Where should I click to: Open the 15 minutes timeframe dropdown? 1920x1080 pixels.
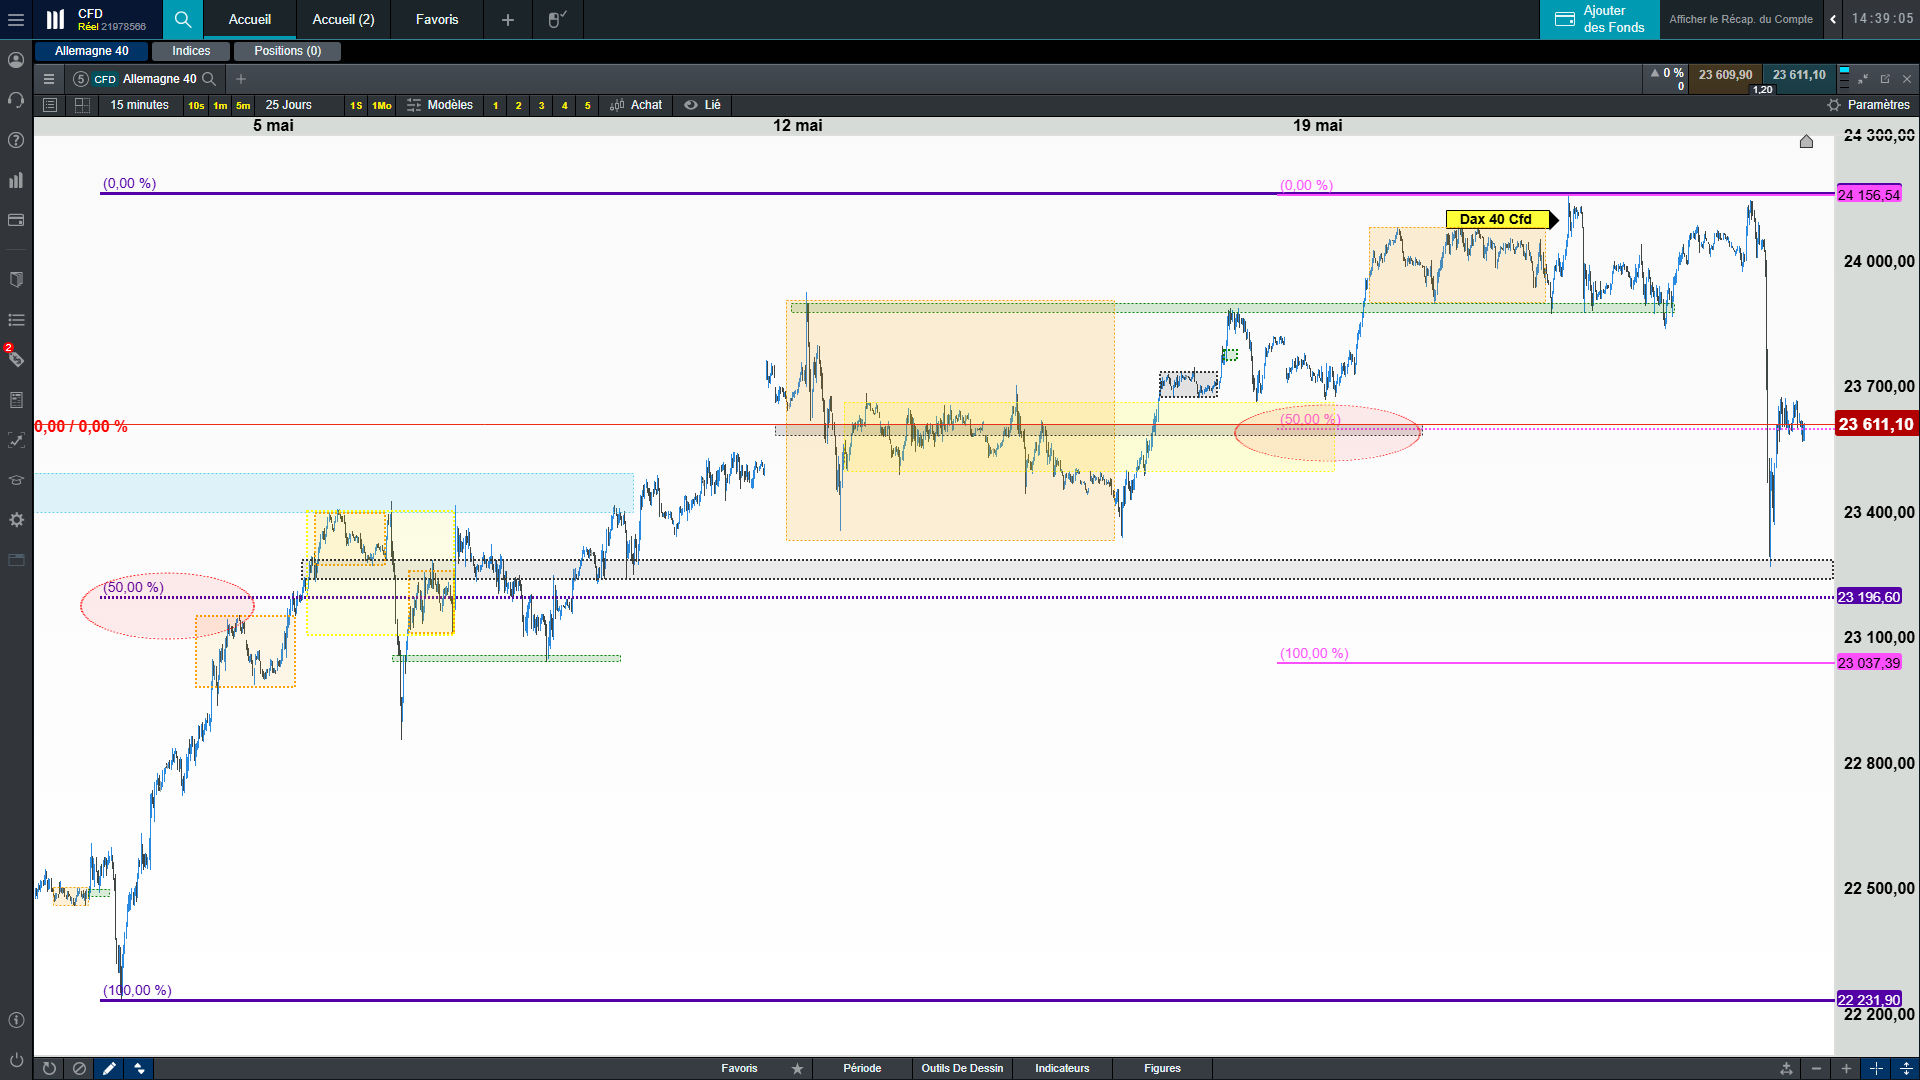coord(139,105)
